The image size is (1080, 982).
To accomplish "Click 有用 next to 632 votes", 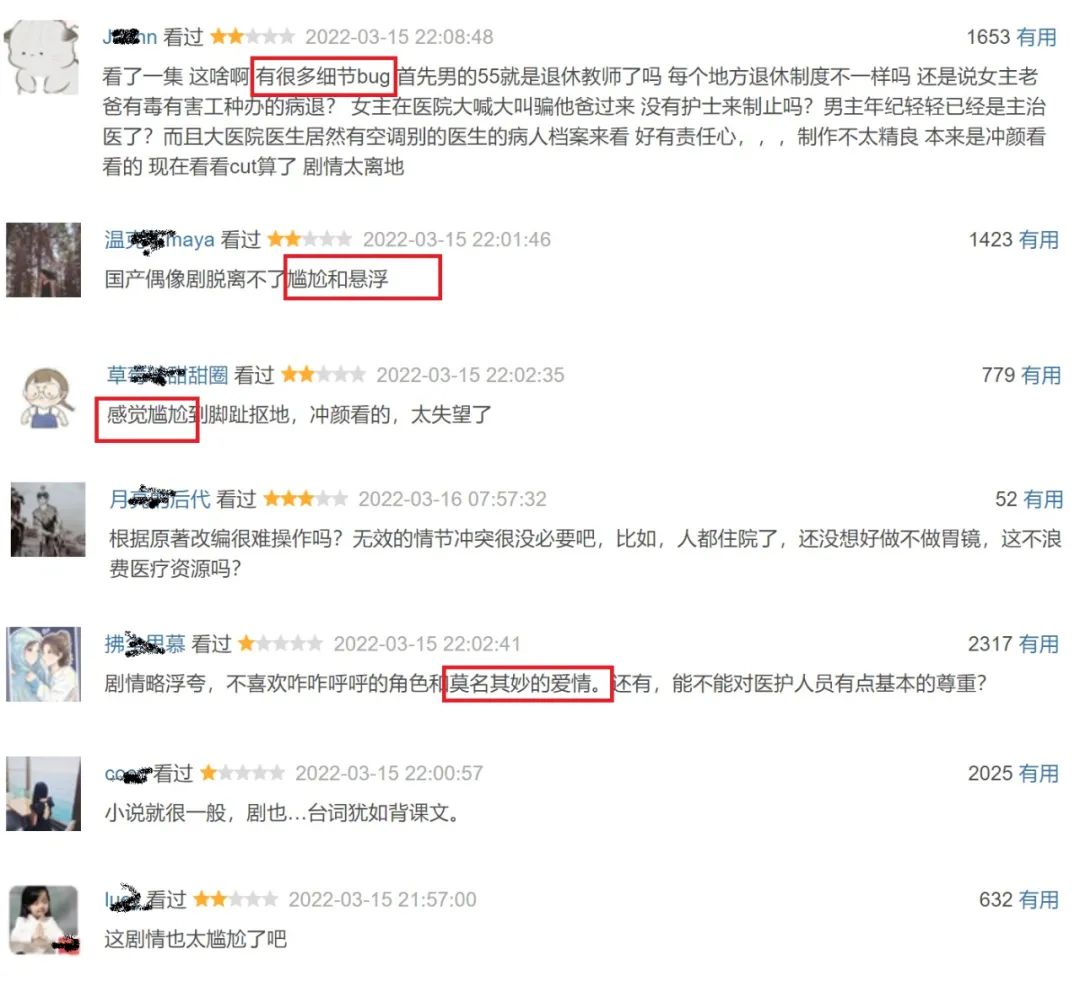I will click(x=1038, y=899).
